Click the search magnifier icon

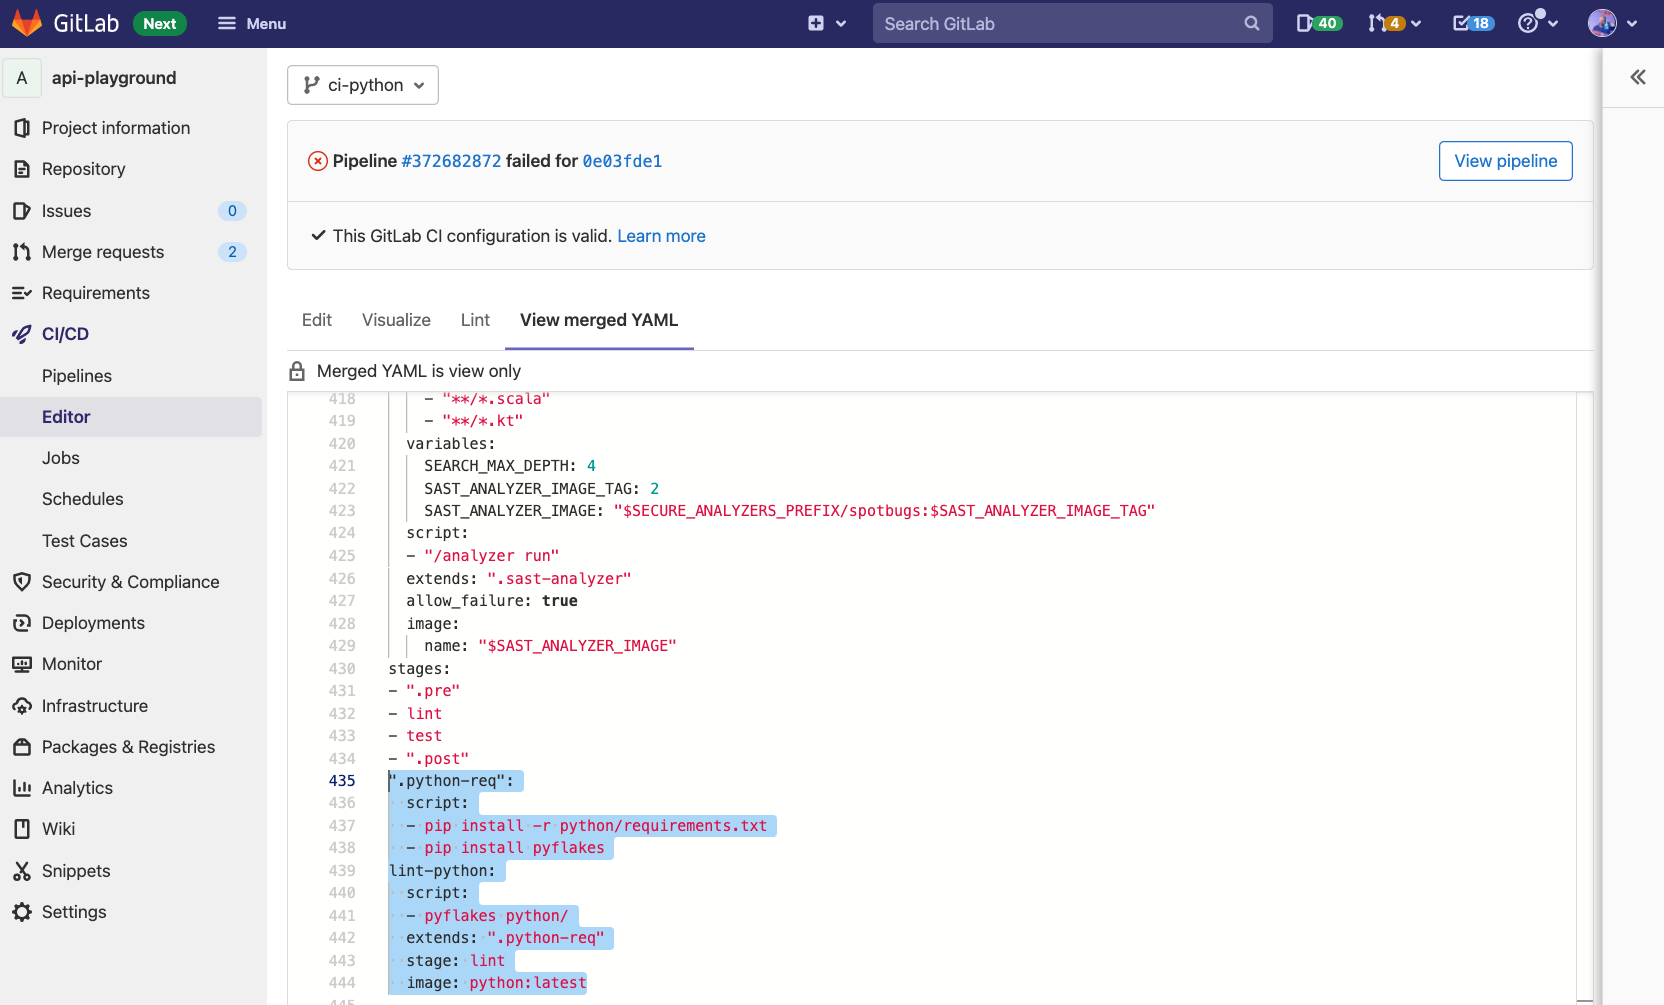tap(1251, 23)
